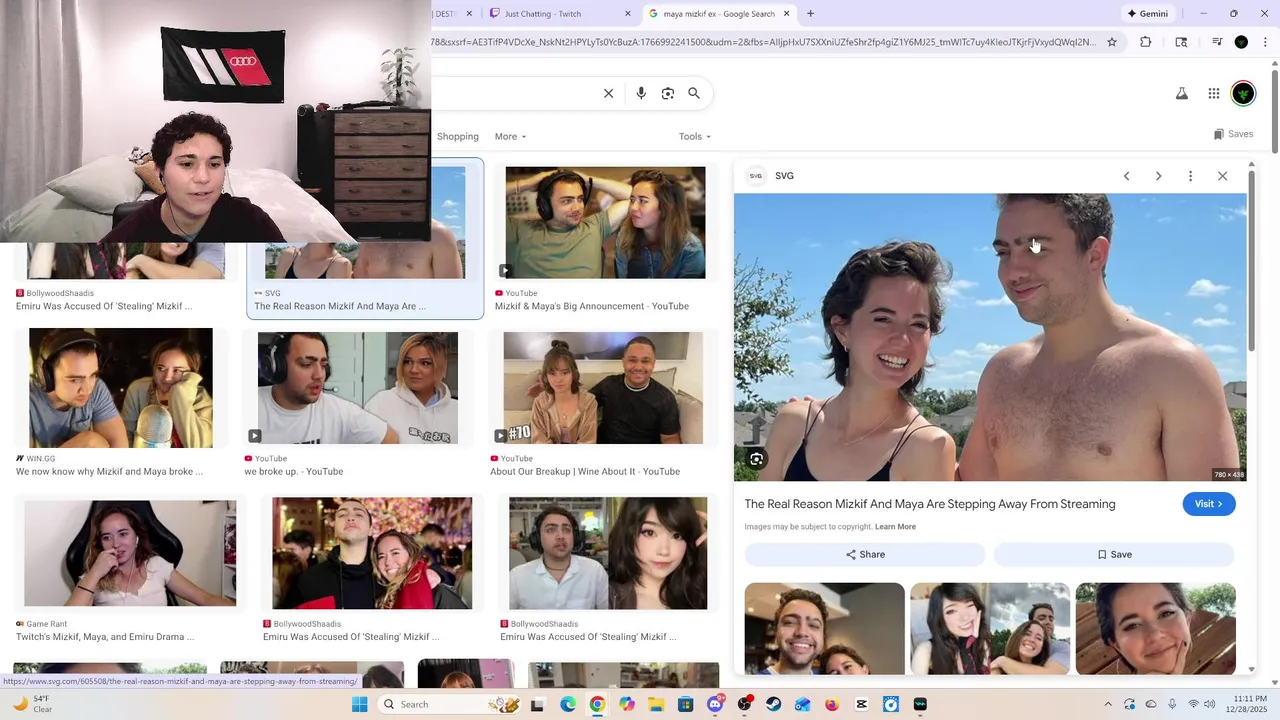This screenshot has width=1280, height=720.
Task: Open first related image below Share button
Action: click(825, 629)
